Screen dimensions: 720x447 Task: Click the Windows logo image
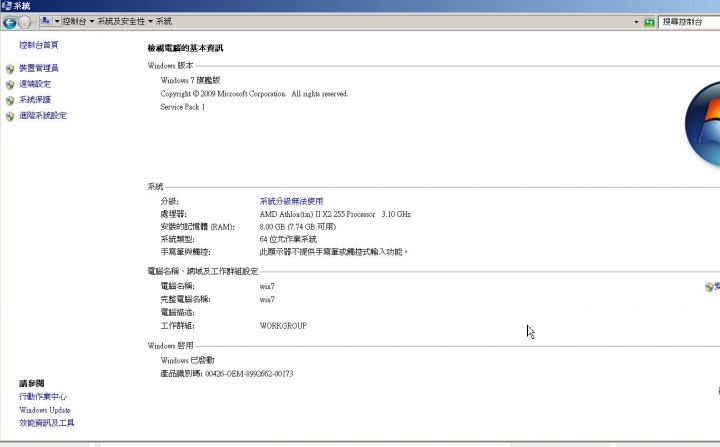(703, 124)
